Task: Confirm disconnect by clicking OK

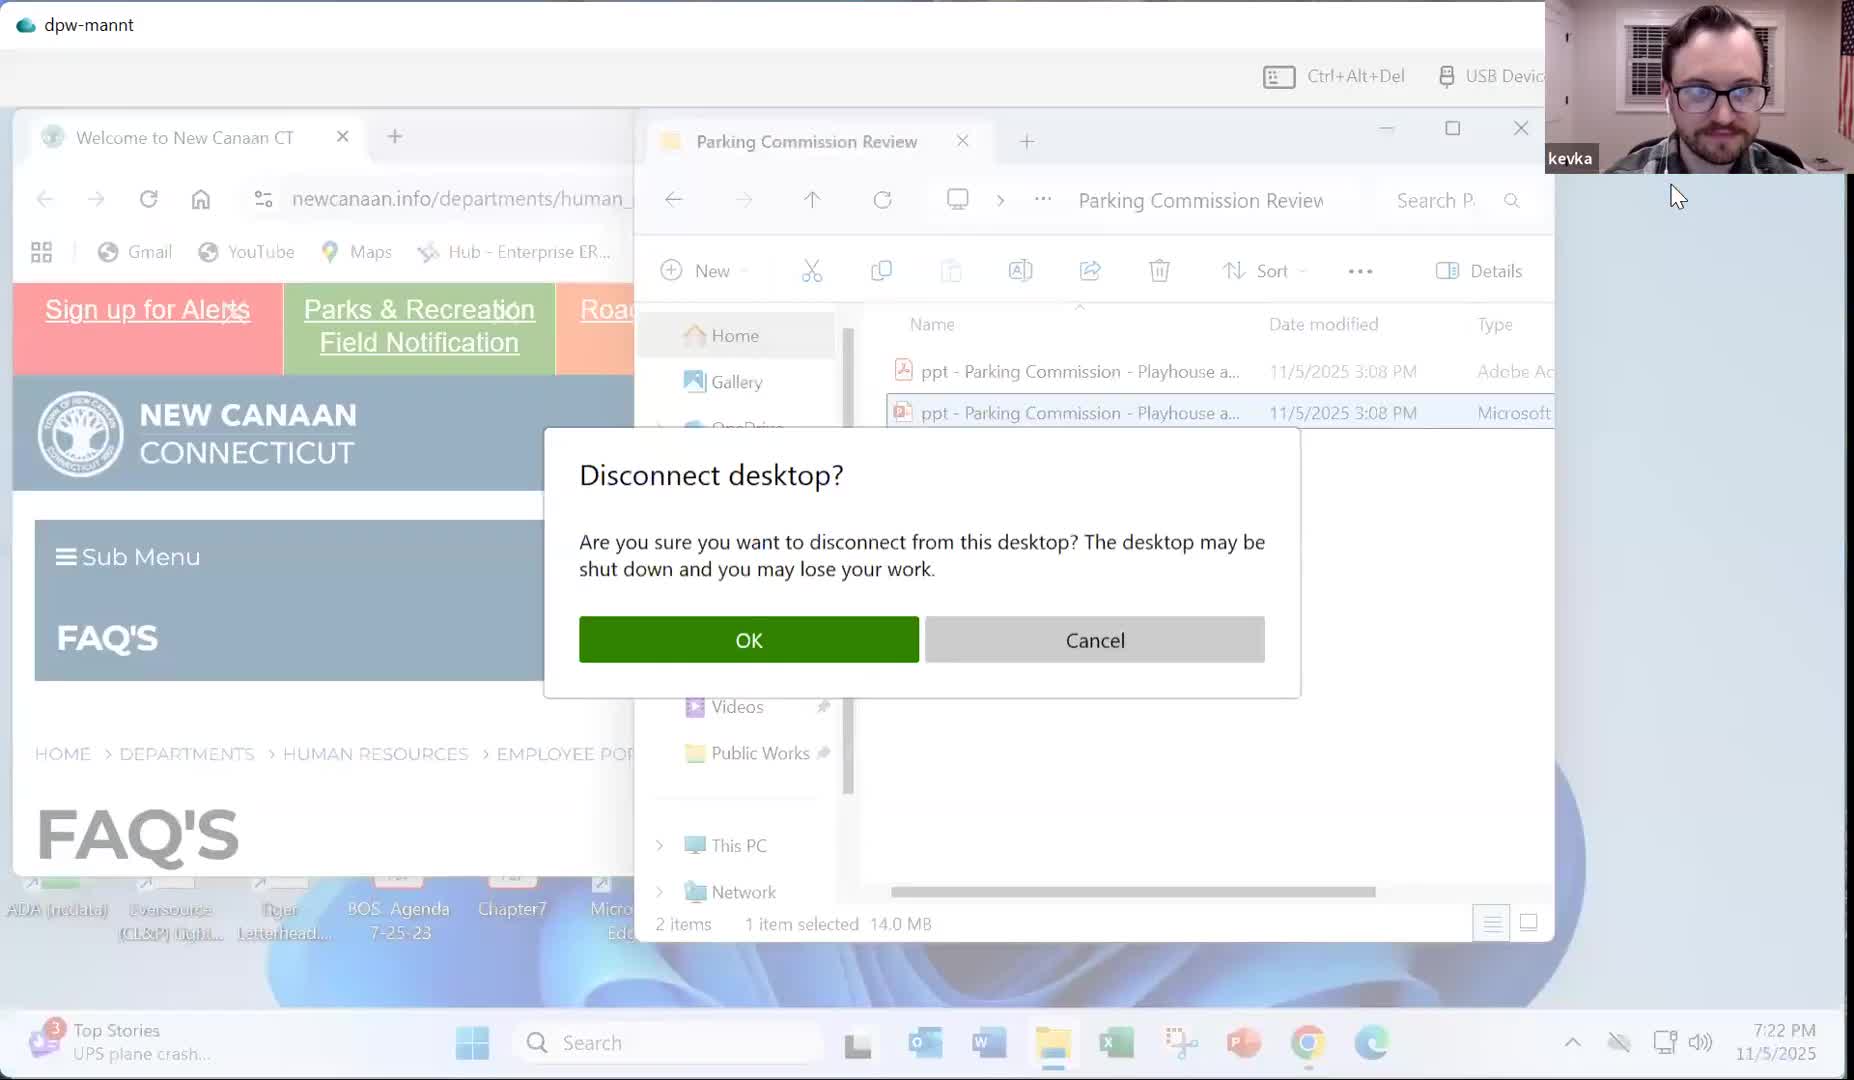Action: [748, 640]
